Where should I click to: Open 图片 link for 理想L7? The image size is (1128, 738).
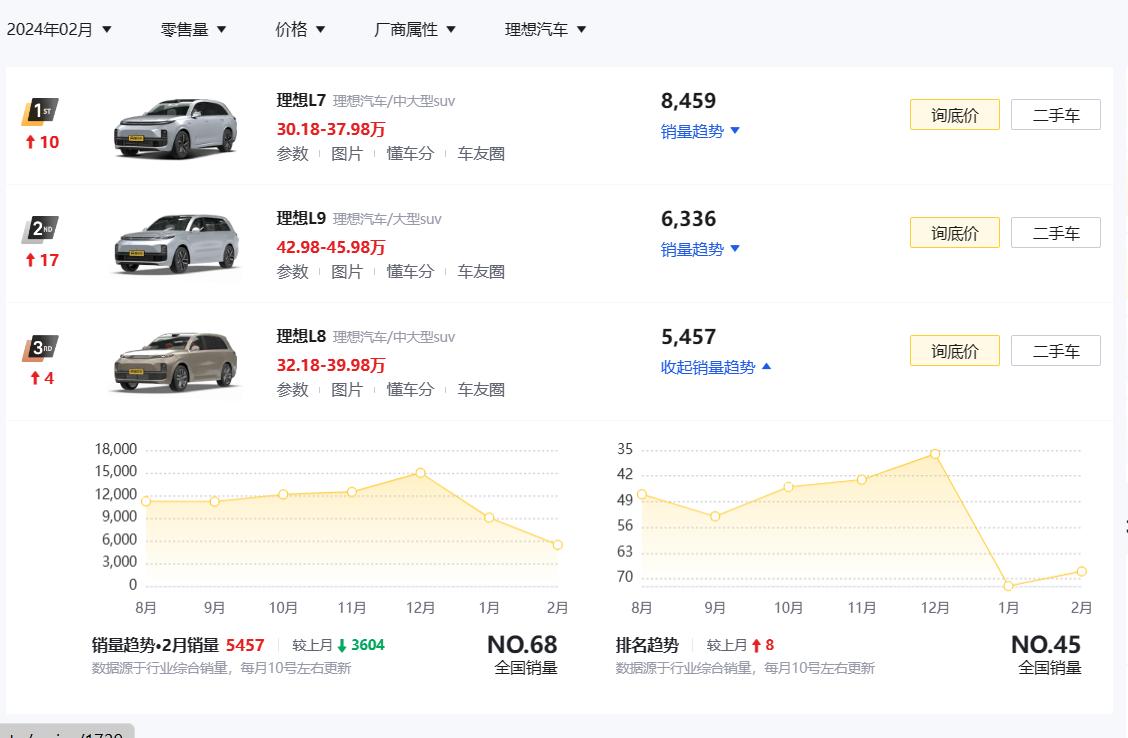347,153
